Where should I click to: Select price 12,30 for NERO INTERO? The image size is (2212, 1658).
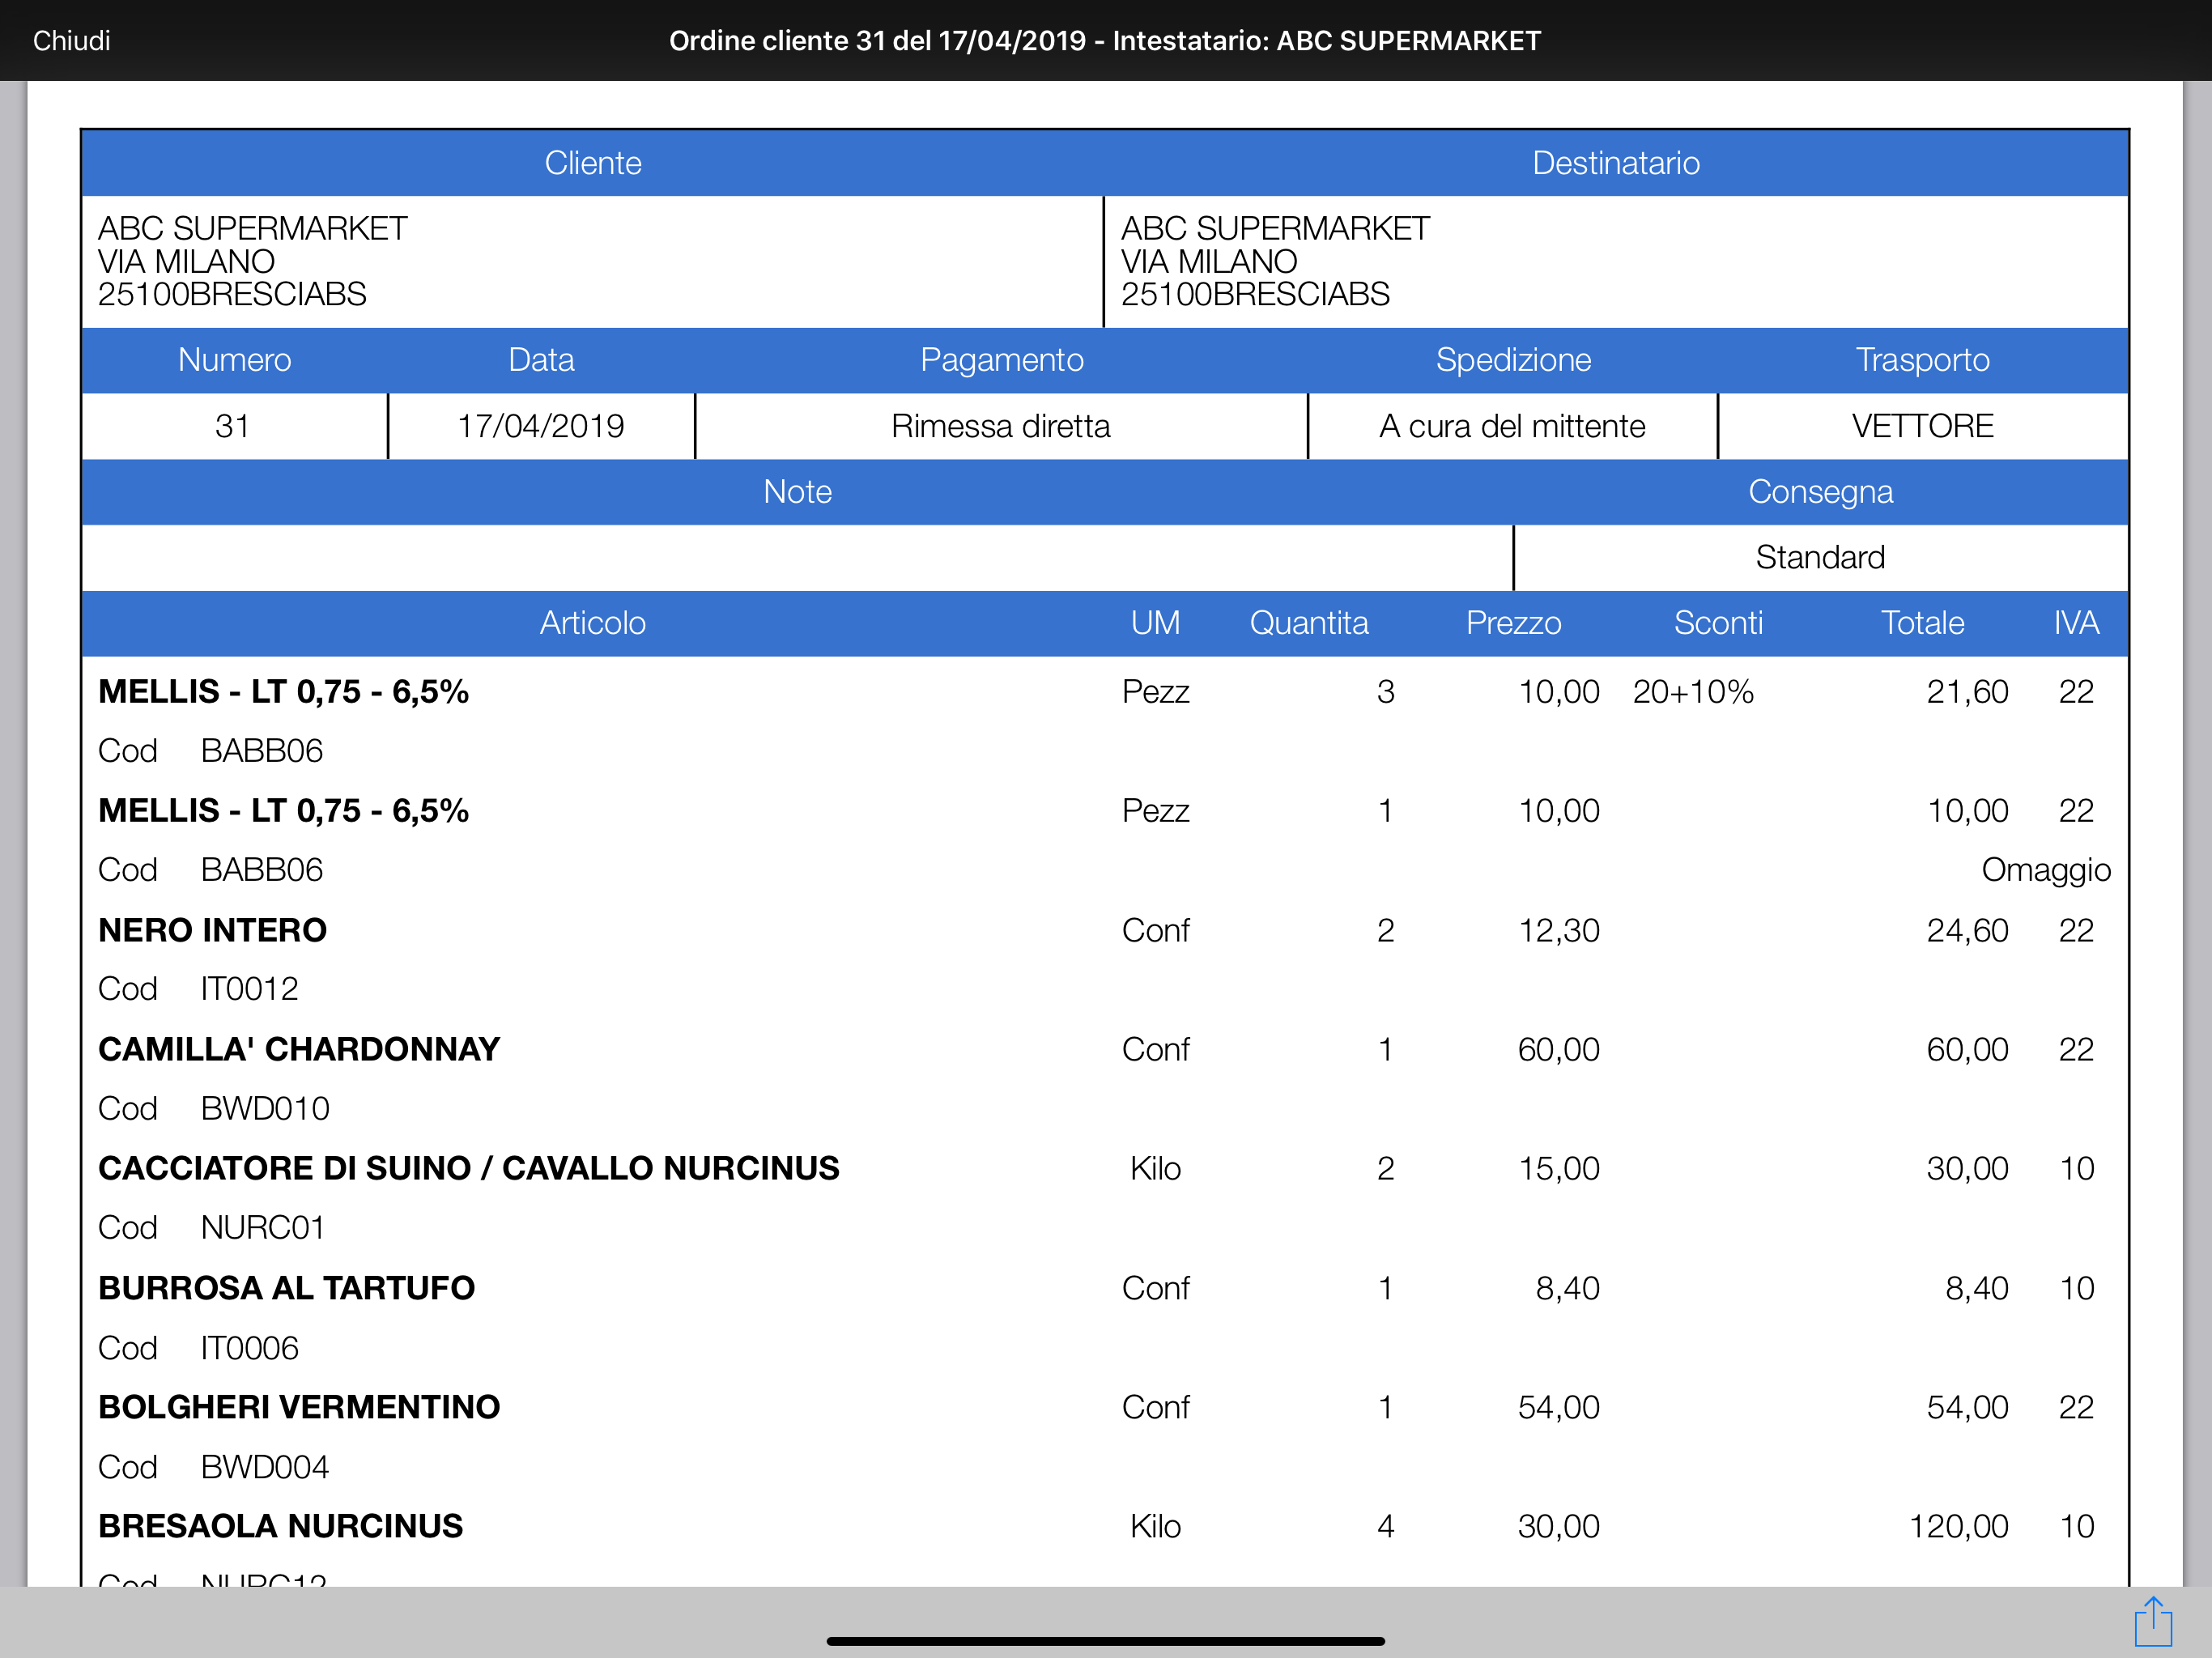[x=1559, y=931]
